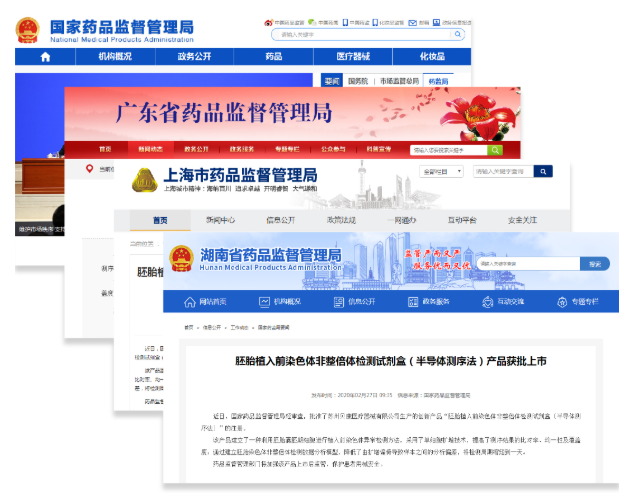Viewport: 629px width, 493px height.
Task: Click last breadcrumb 国家药品局要闻 on Hunan page
Action: click(x=273, y=327)
